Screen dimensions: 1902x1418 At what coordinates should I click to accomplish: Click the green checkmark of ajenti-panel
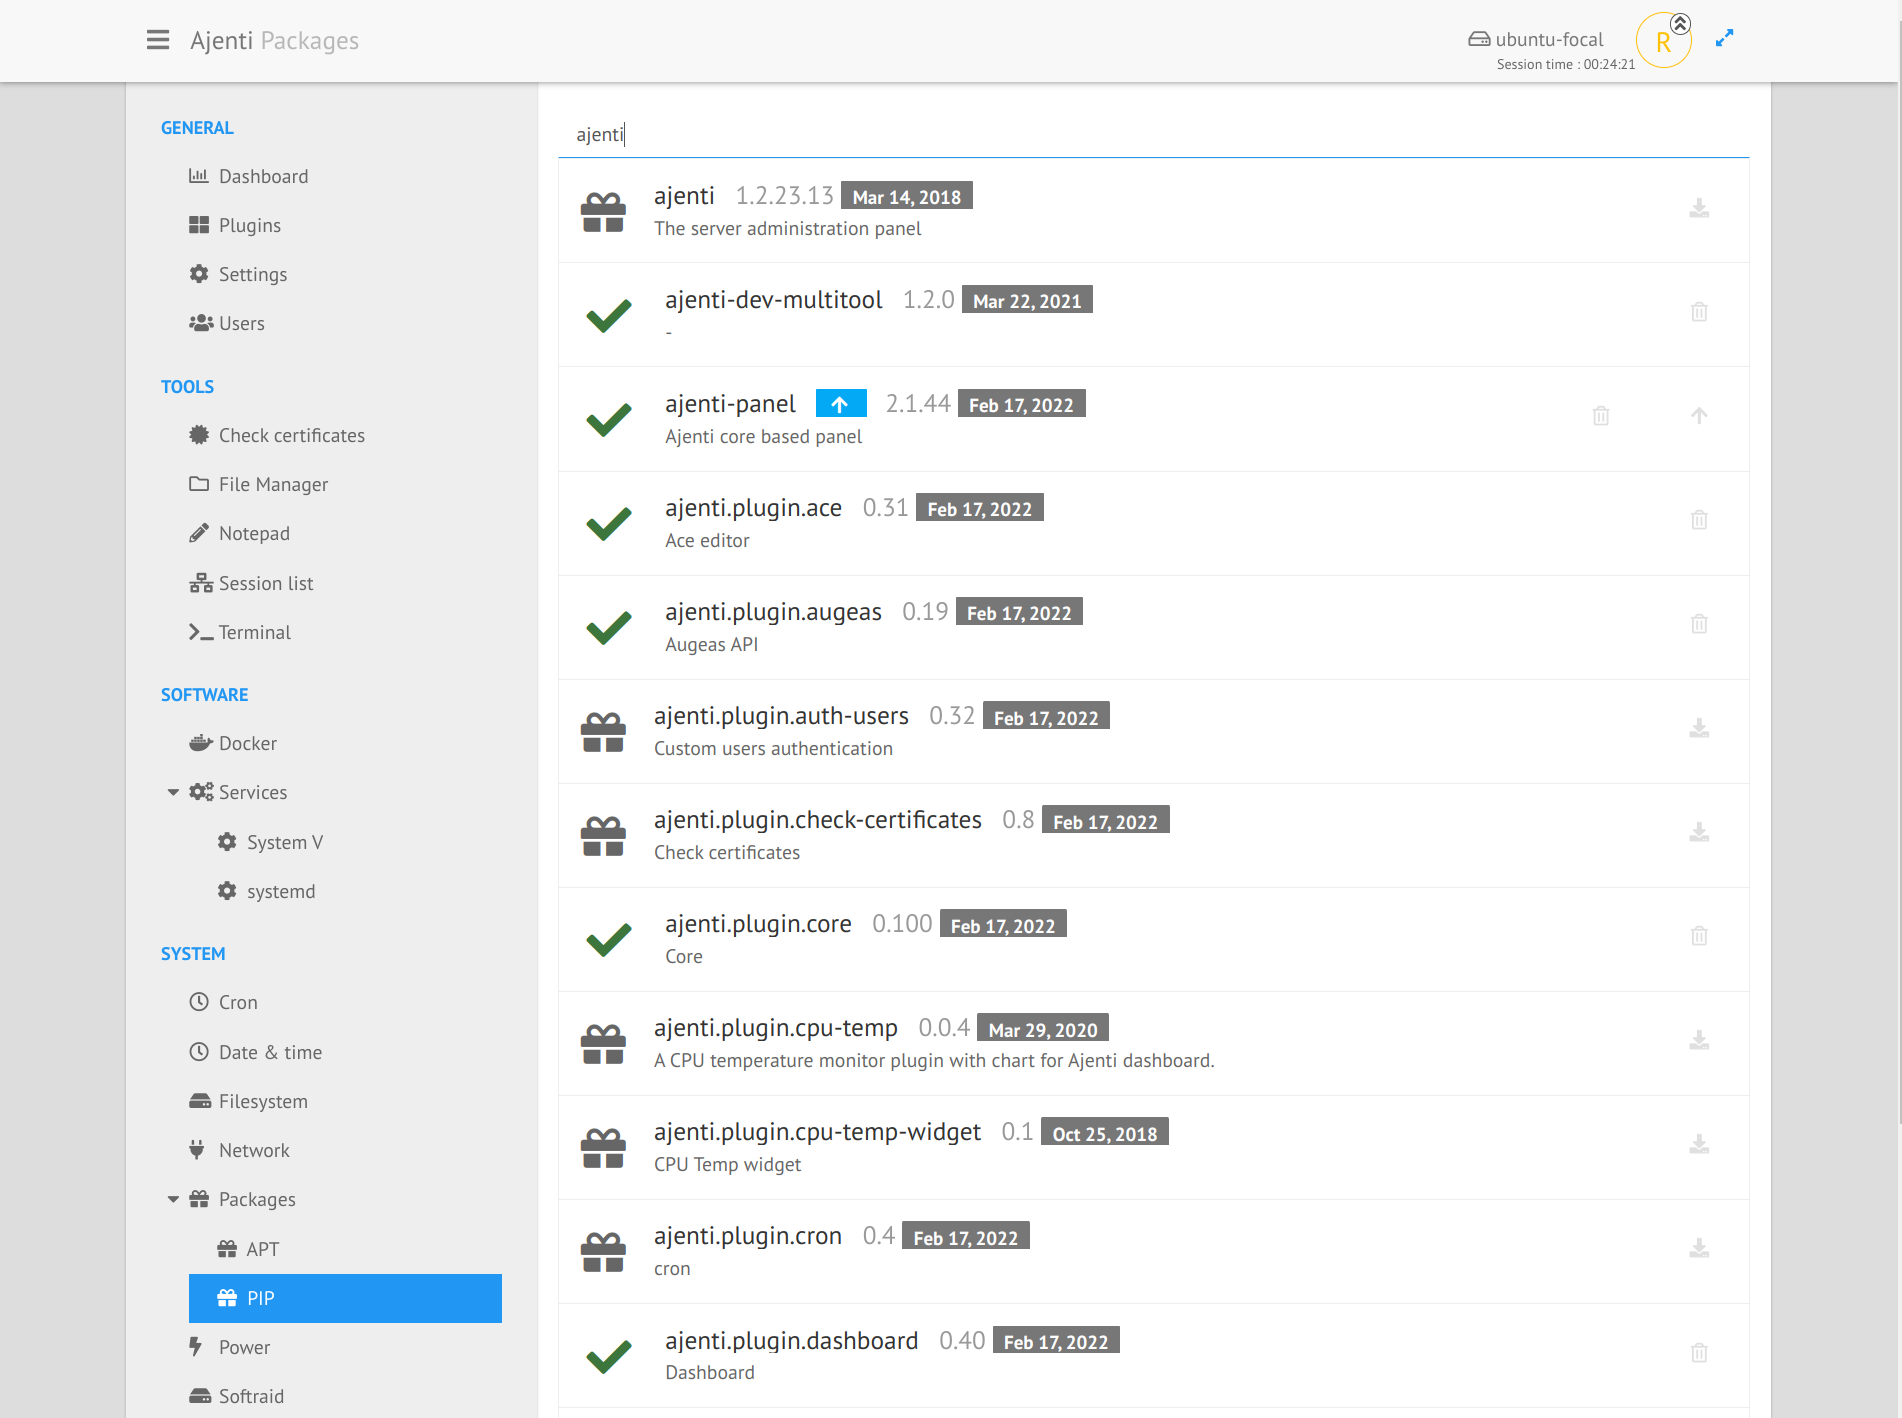point(609,420)
